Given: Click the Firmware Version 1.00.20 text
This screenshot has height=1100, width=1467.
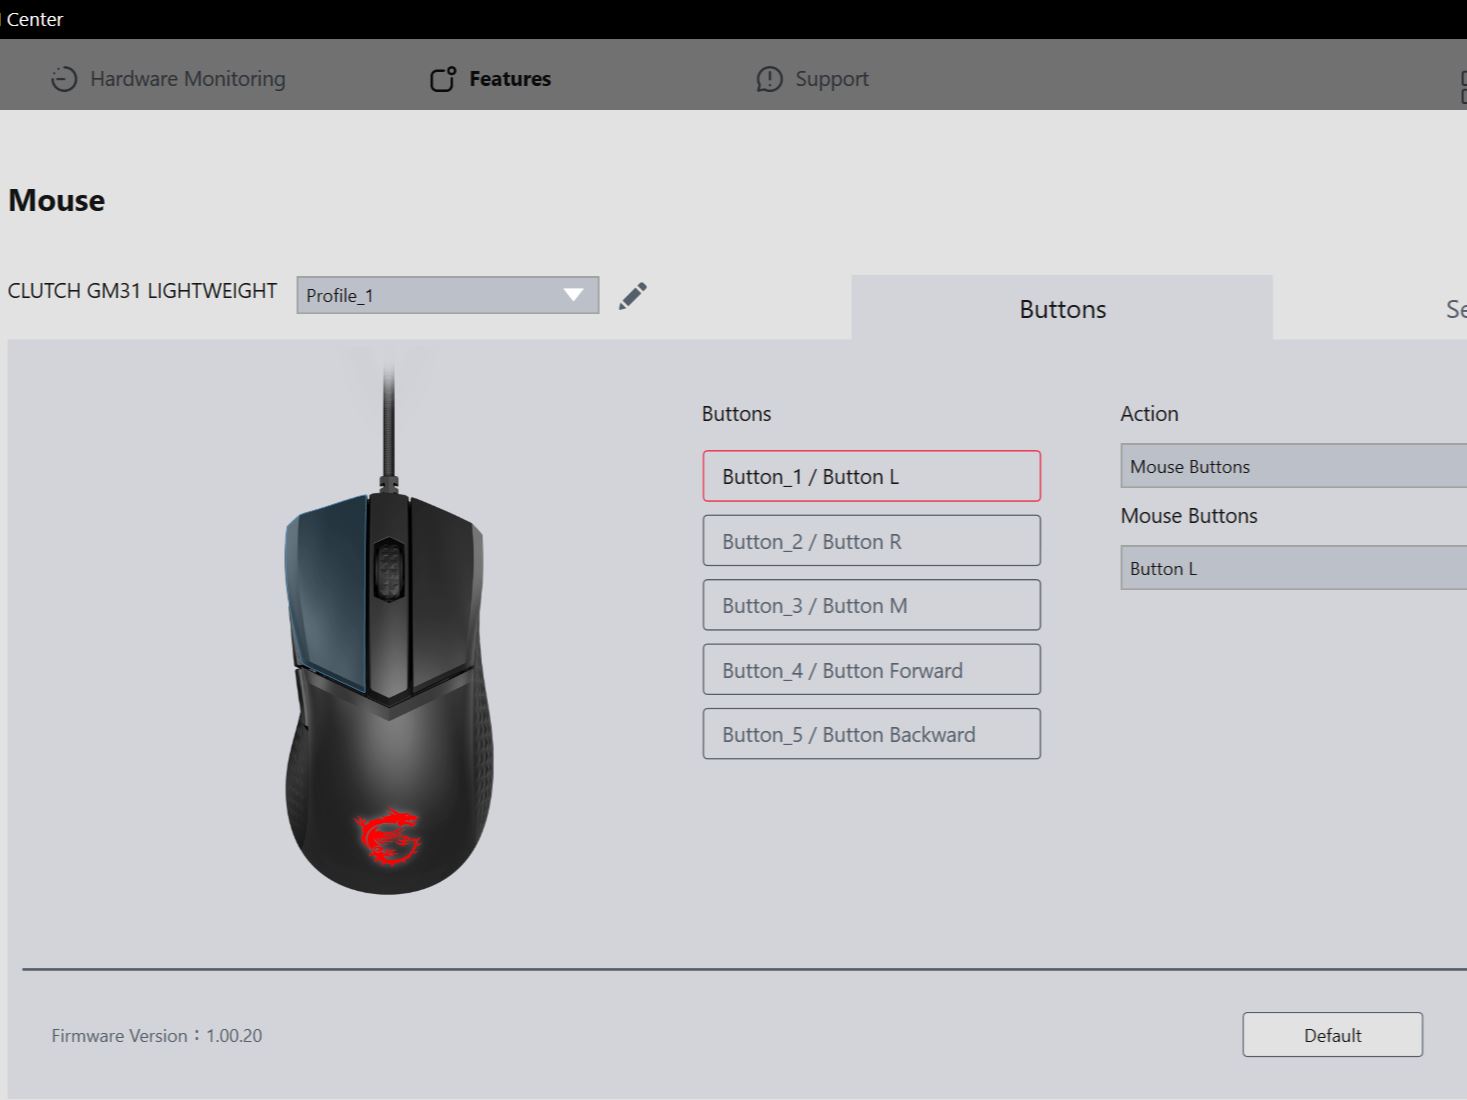Looking at the screenshot, I should (157, 1036).
